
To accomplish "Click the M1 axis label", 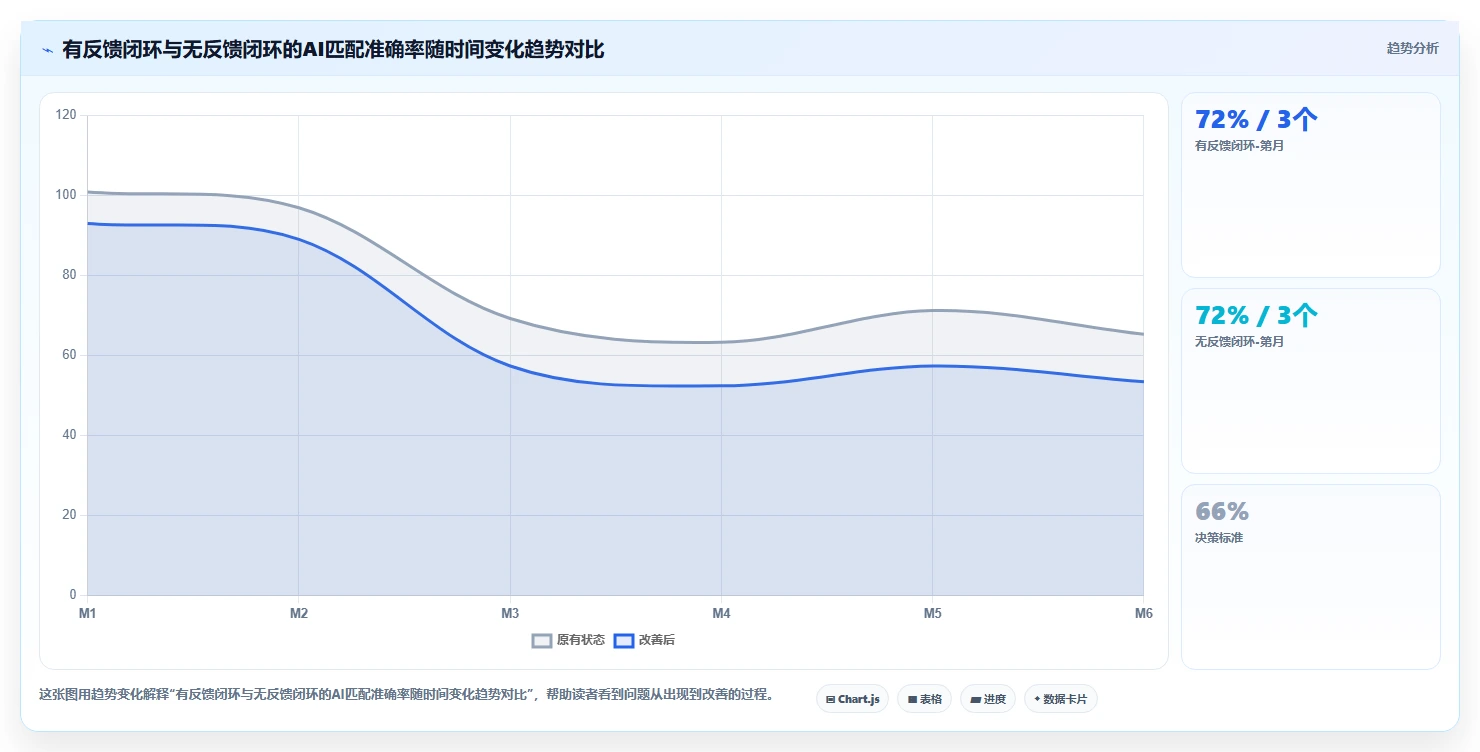I will click(87, 614).
